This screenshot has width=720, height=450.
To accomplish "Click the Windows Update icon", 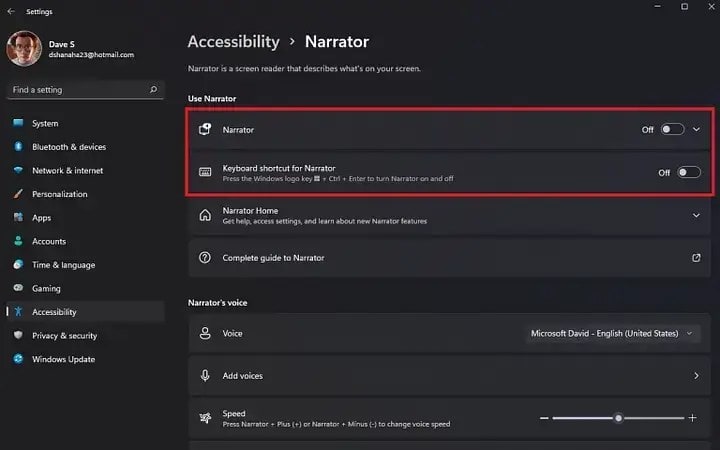I will pos(18,359).
